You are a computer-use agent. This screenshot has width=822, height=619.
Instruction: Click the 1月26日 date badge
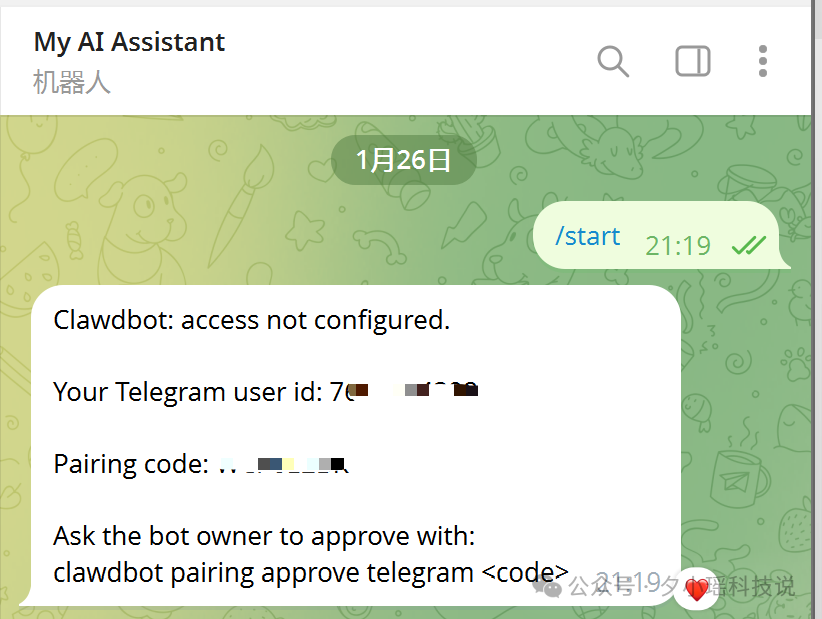403,160
